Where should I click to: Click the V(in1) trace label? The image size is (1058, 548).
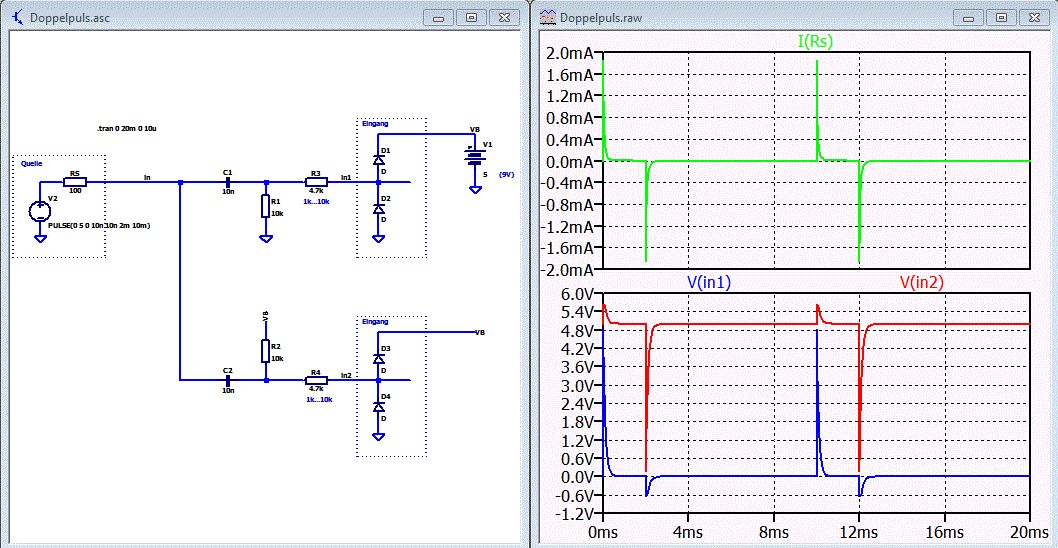tap(709, 283)
